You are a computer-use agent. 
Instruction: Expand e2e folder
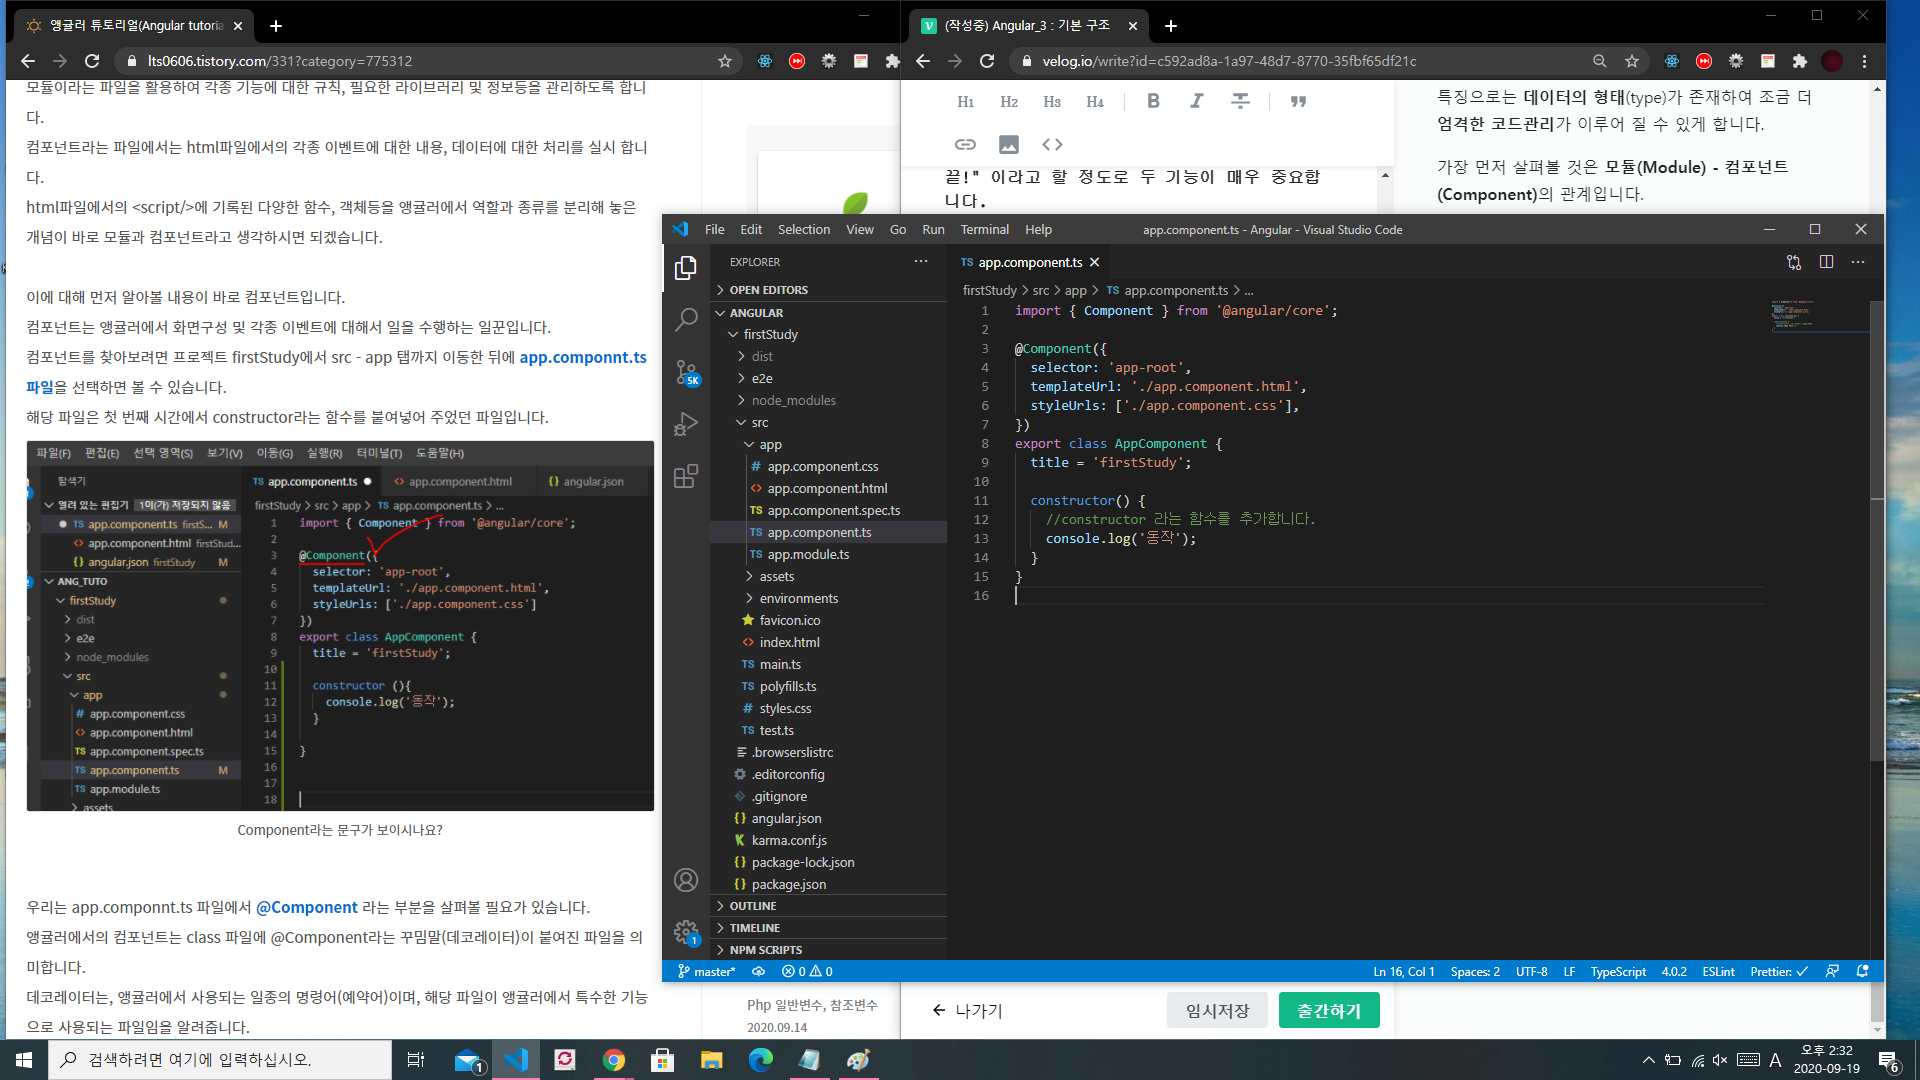829,378
